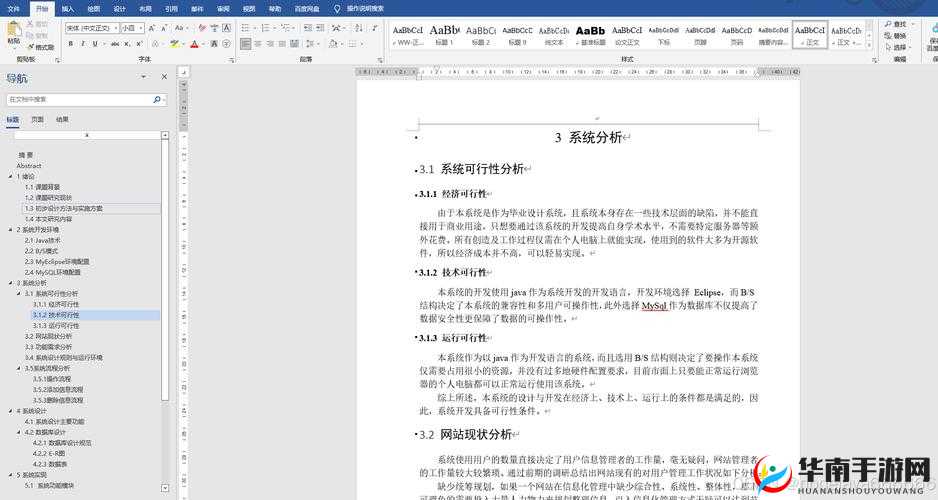Apply the 标题 2 heading style

coord(481,35)
